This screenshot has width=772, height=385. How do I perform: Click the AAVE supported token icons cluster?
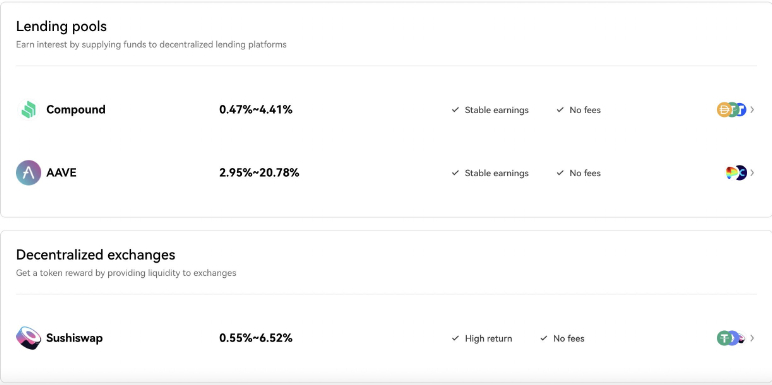[737, 173]
